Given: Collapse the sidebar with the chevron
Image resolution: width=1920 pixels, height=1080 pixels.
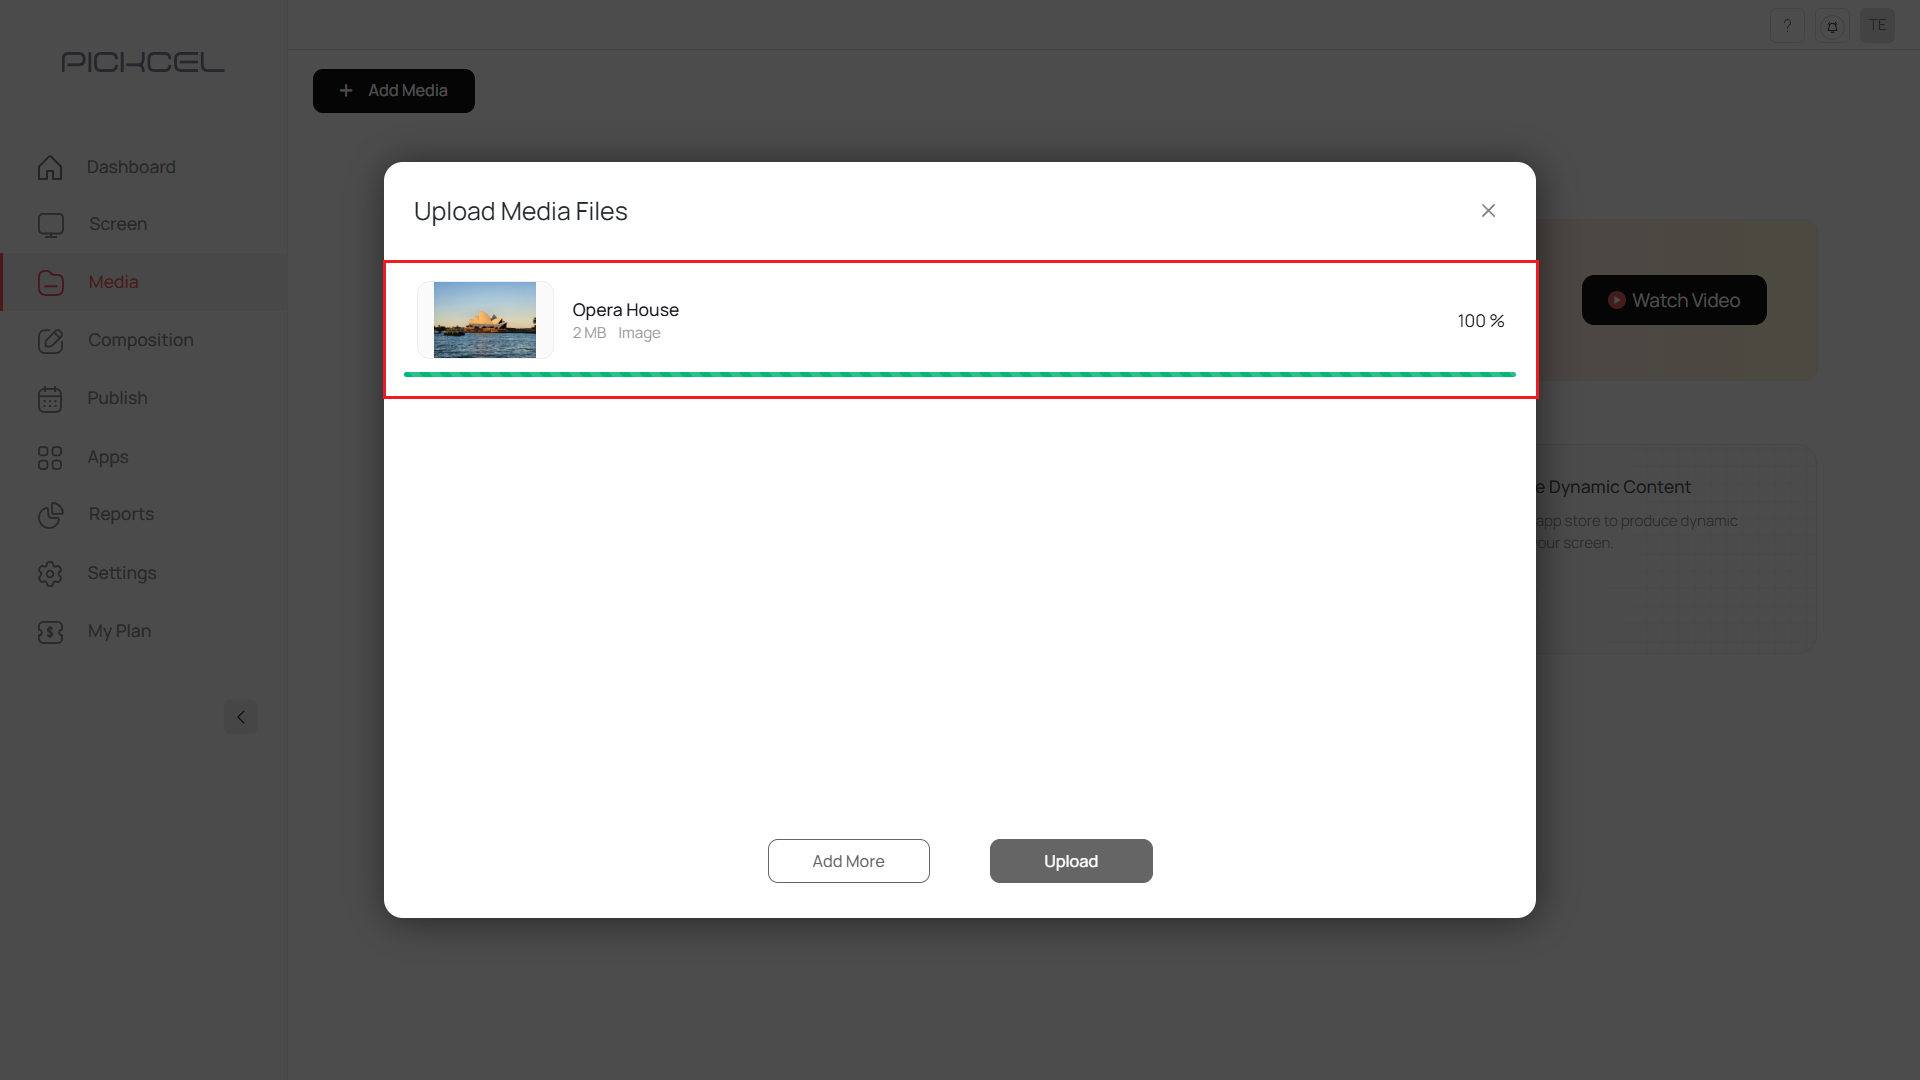Looking at the screenshot, I should pos(240,717).
